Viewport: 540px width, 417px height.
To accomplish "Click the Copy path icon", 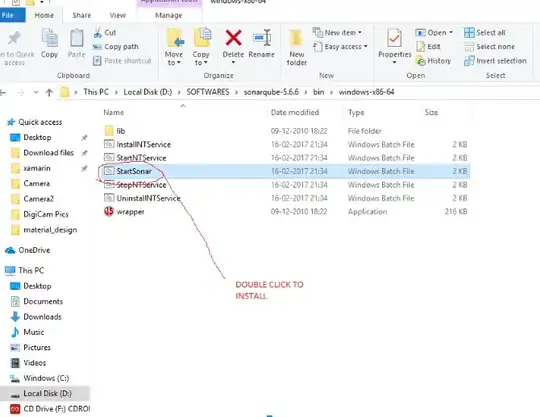I will coord(97,47).
